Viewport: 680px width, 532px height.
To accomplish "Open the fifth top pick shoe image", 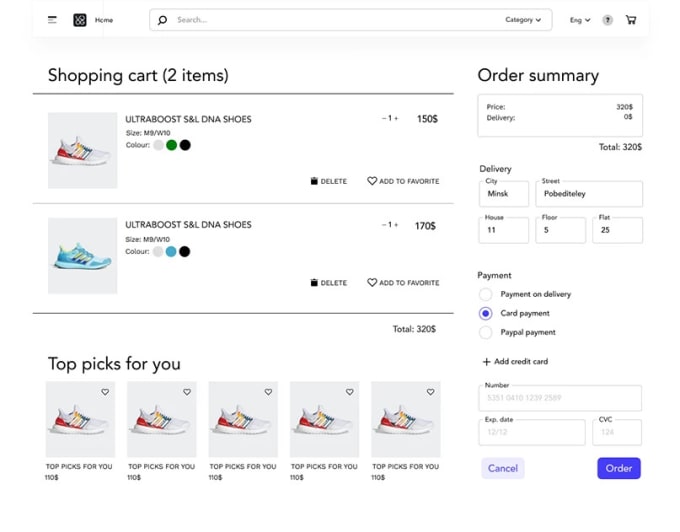I will pos(406,419).
